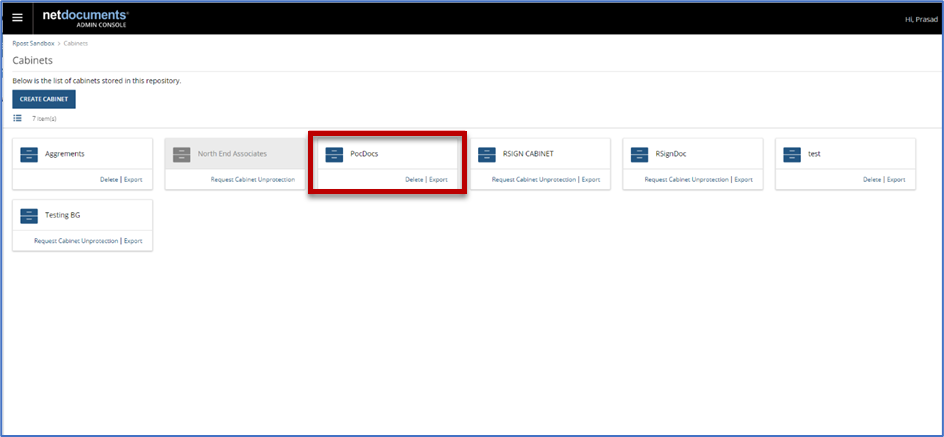
Task: Delete the PocDocs cabinet
Action: coord(414,180)
